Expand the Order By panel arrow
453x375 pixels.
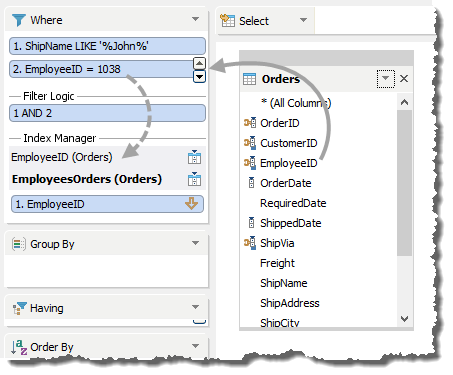point(196,346)
